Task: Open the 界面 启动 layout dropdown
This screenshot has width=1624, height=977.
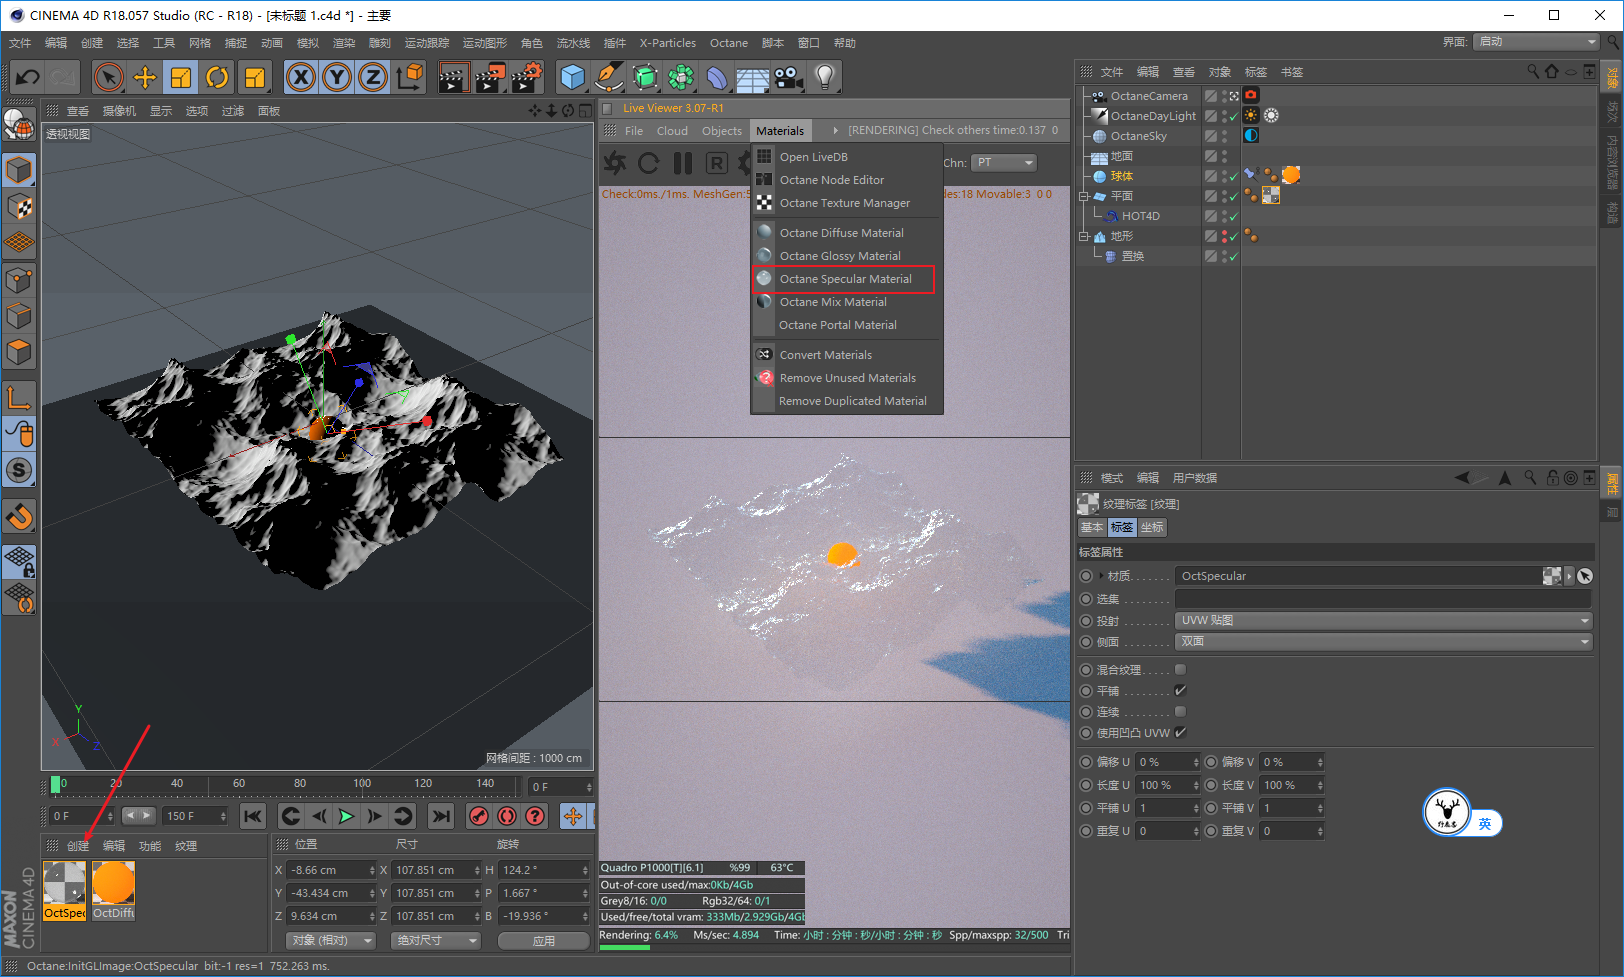Action: pos(1537,41)
